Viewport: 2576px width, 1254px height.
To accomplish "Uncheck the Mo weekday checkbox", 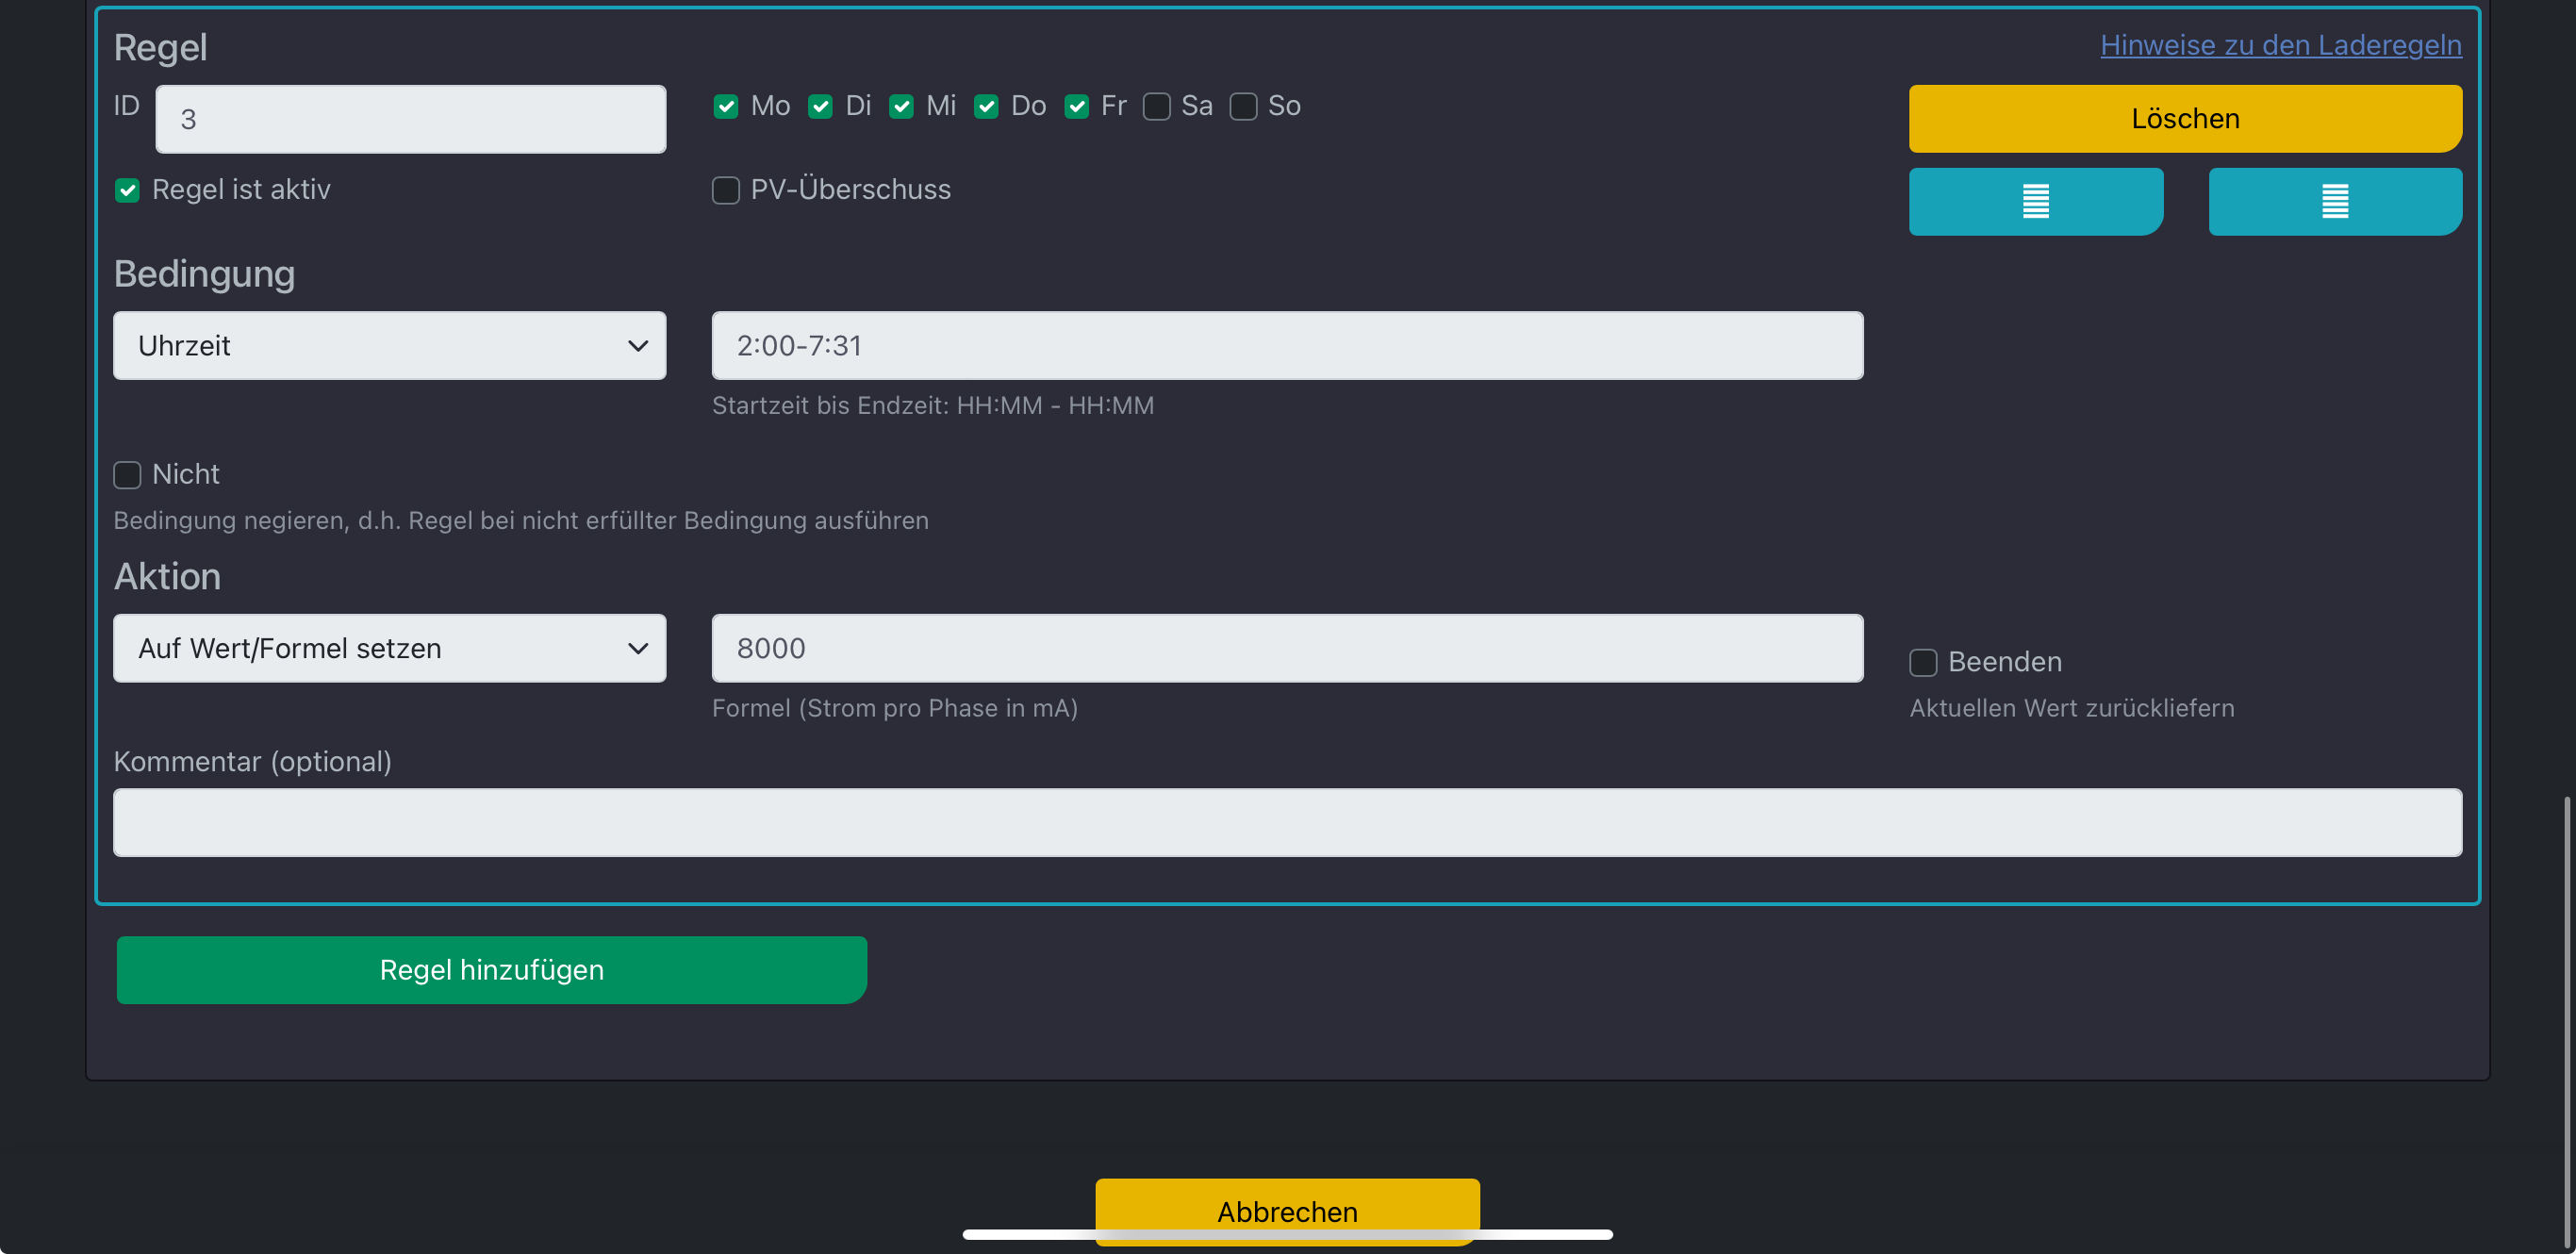I will point(726,106).
